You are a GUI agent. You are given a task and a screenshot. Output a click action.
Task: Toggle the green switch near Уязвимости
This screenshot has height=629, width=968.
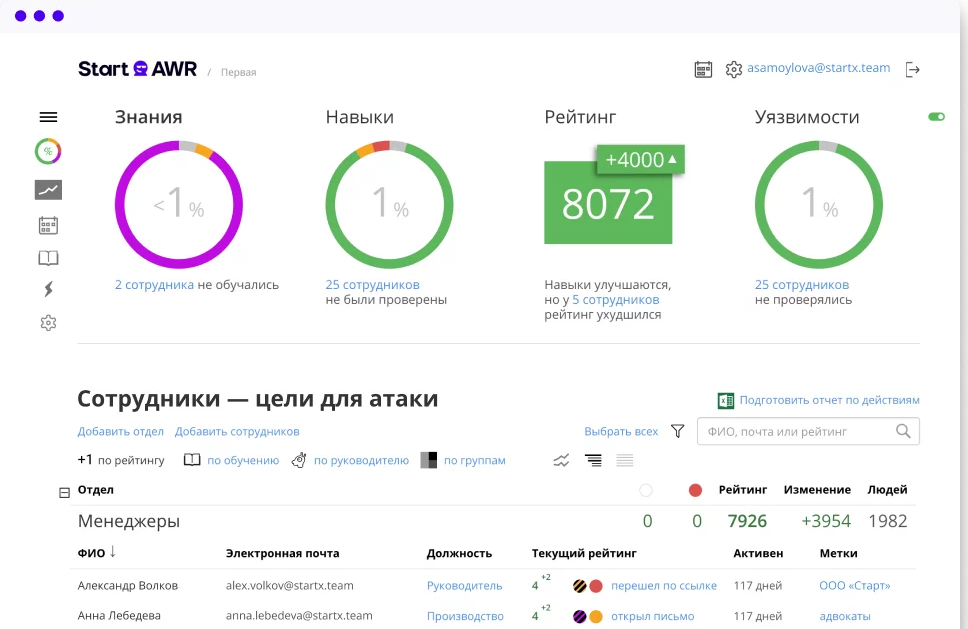[937, 117]
